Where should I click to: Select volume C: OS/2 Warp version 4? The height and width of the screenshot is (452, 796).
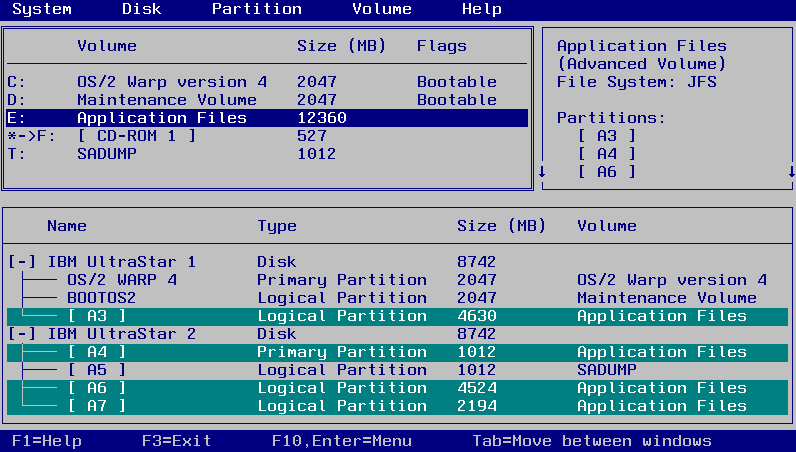click(x=267, y=82)
